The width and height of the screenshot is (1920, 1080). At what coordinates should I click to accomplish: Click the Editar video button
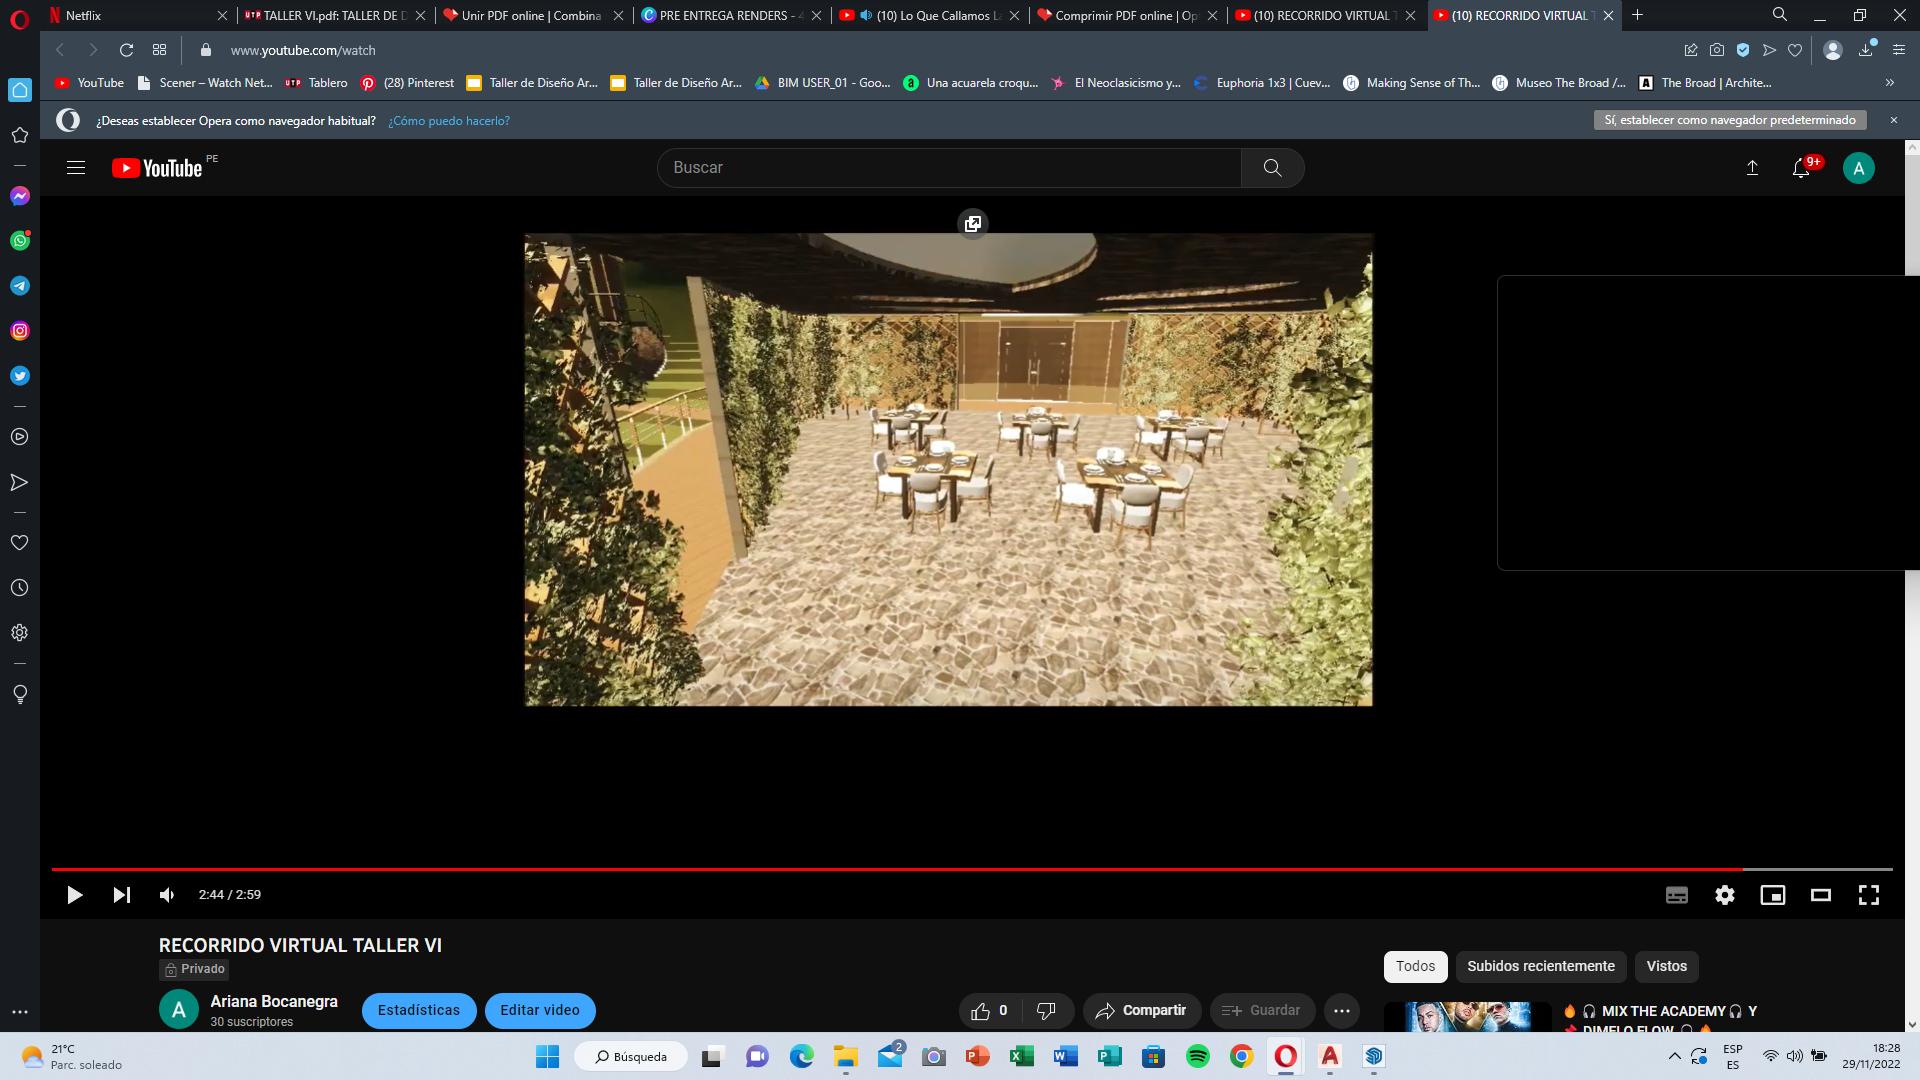(540, 1010)
